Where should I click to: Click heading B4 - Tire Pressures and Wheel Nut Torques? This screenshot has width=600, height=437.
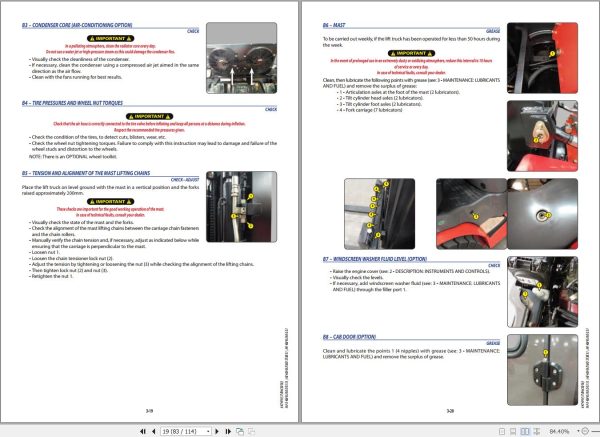[72, 103]
